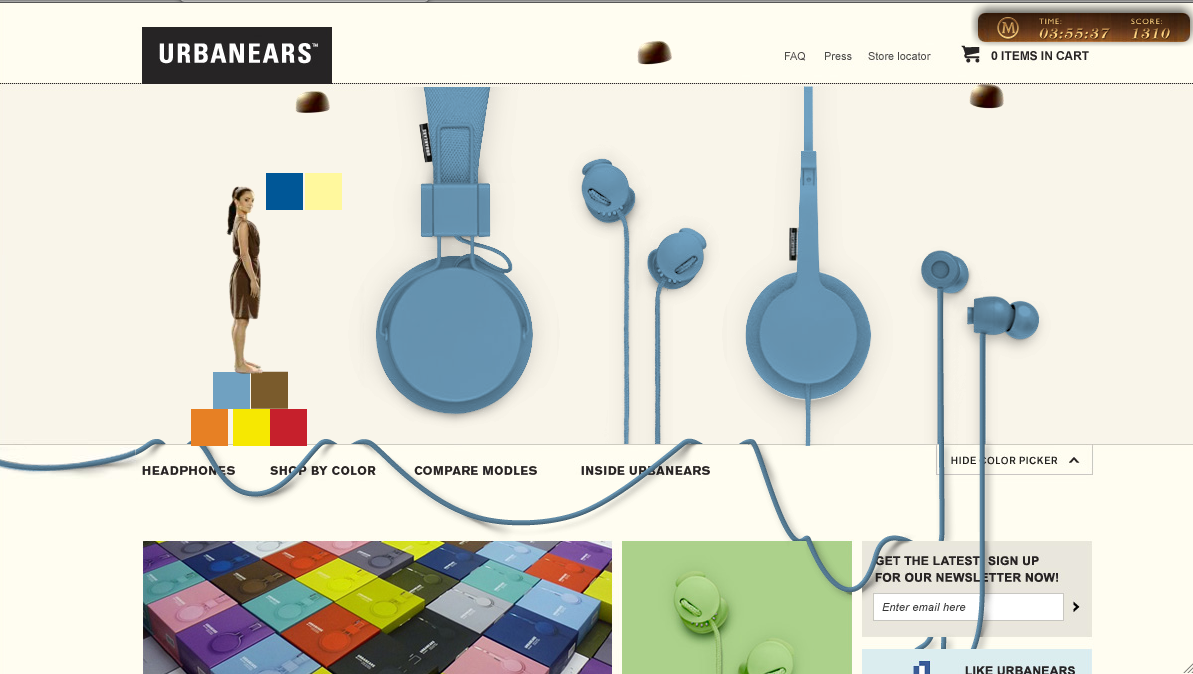Screen dimensions: 1193x674
Task: Open Shop By Color menu
Action: click(x=323, y=471)
